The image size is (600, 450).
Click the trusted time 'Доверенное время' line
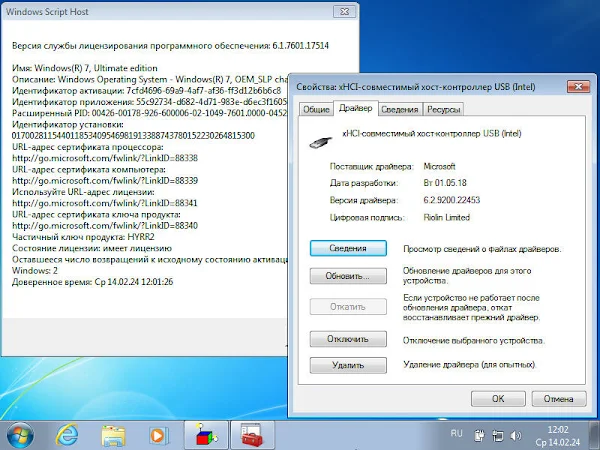pyautogui.click(x=92, y=282)
